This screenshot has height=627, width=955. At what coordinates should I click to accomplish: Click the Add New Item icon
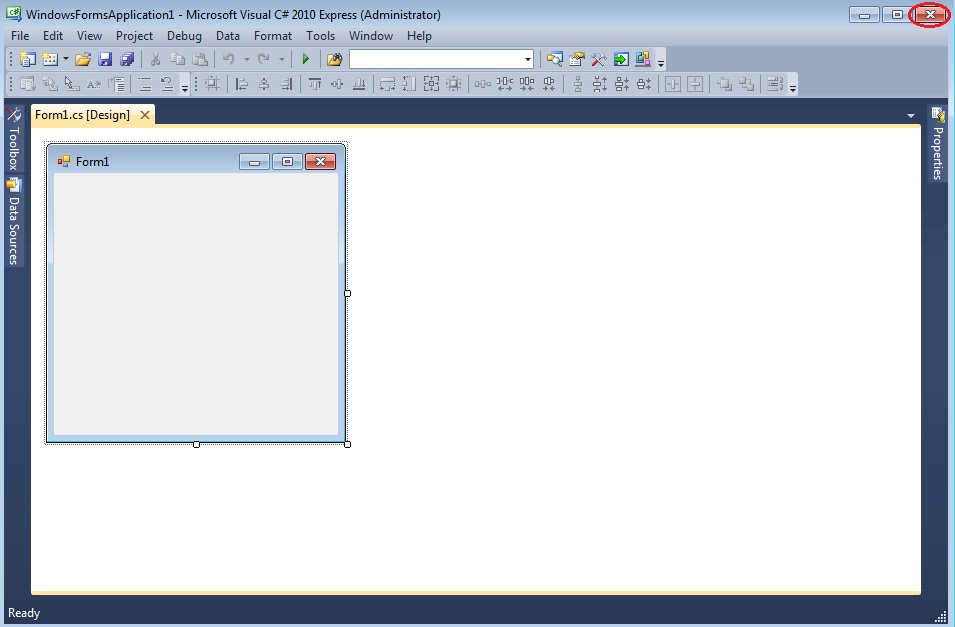(49, 59)
